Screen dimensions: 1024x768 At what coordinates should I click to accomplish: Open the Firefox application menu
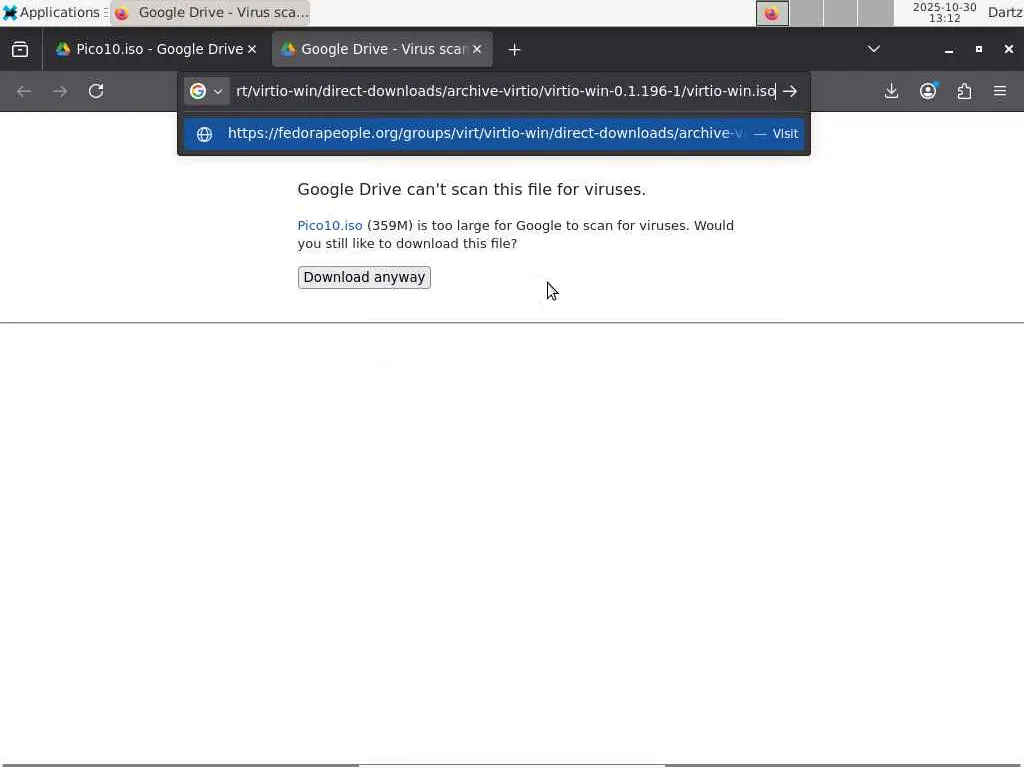click(x=1000, y=91)
